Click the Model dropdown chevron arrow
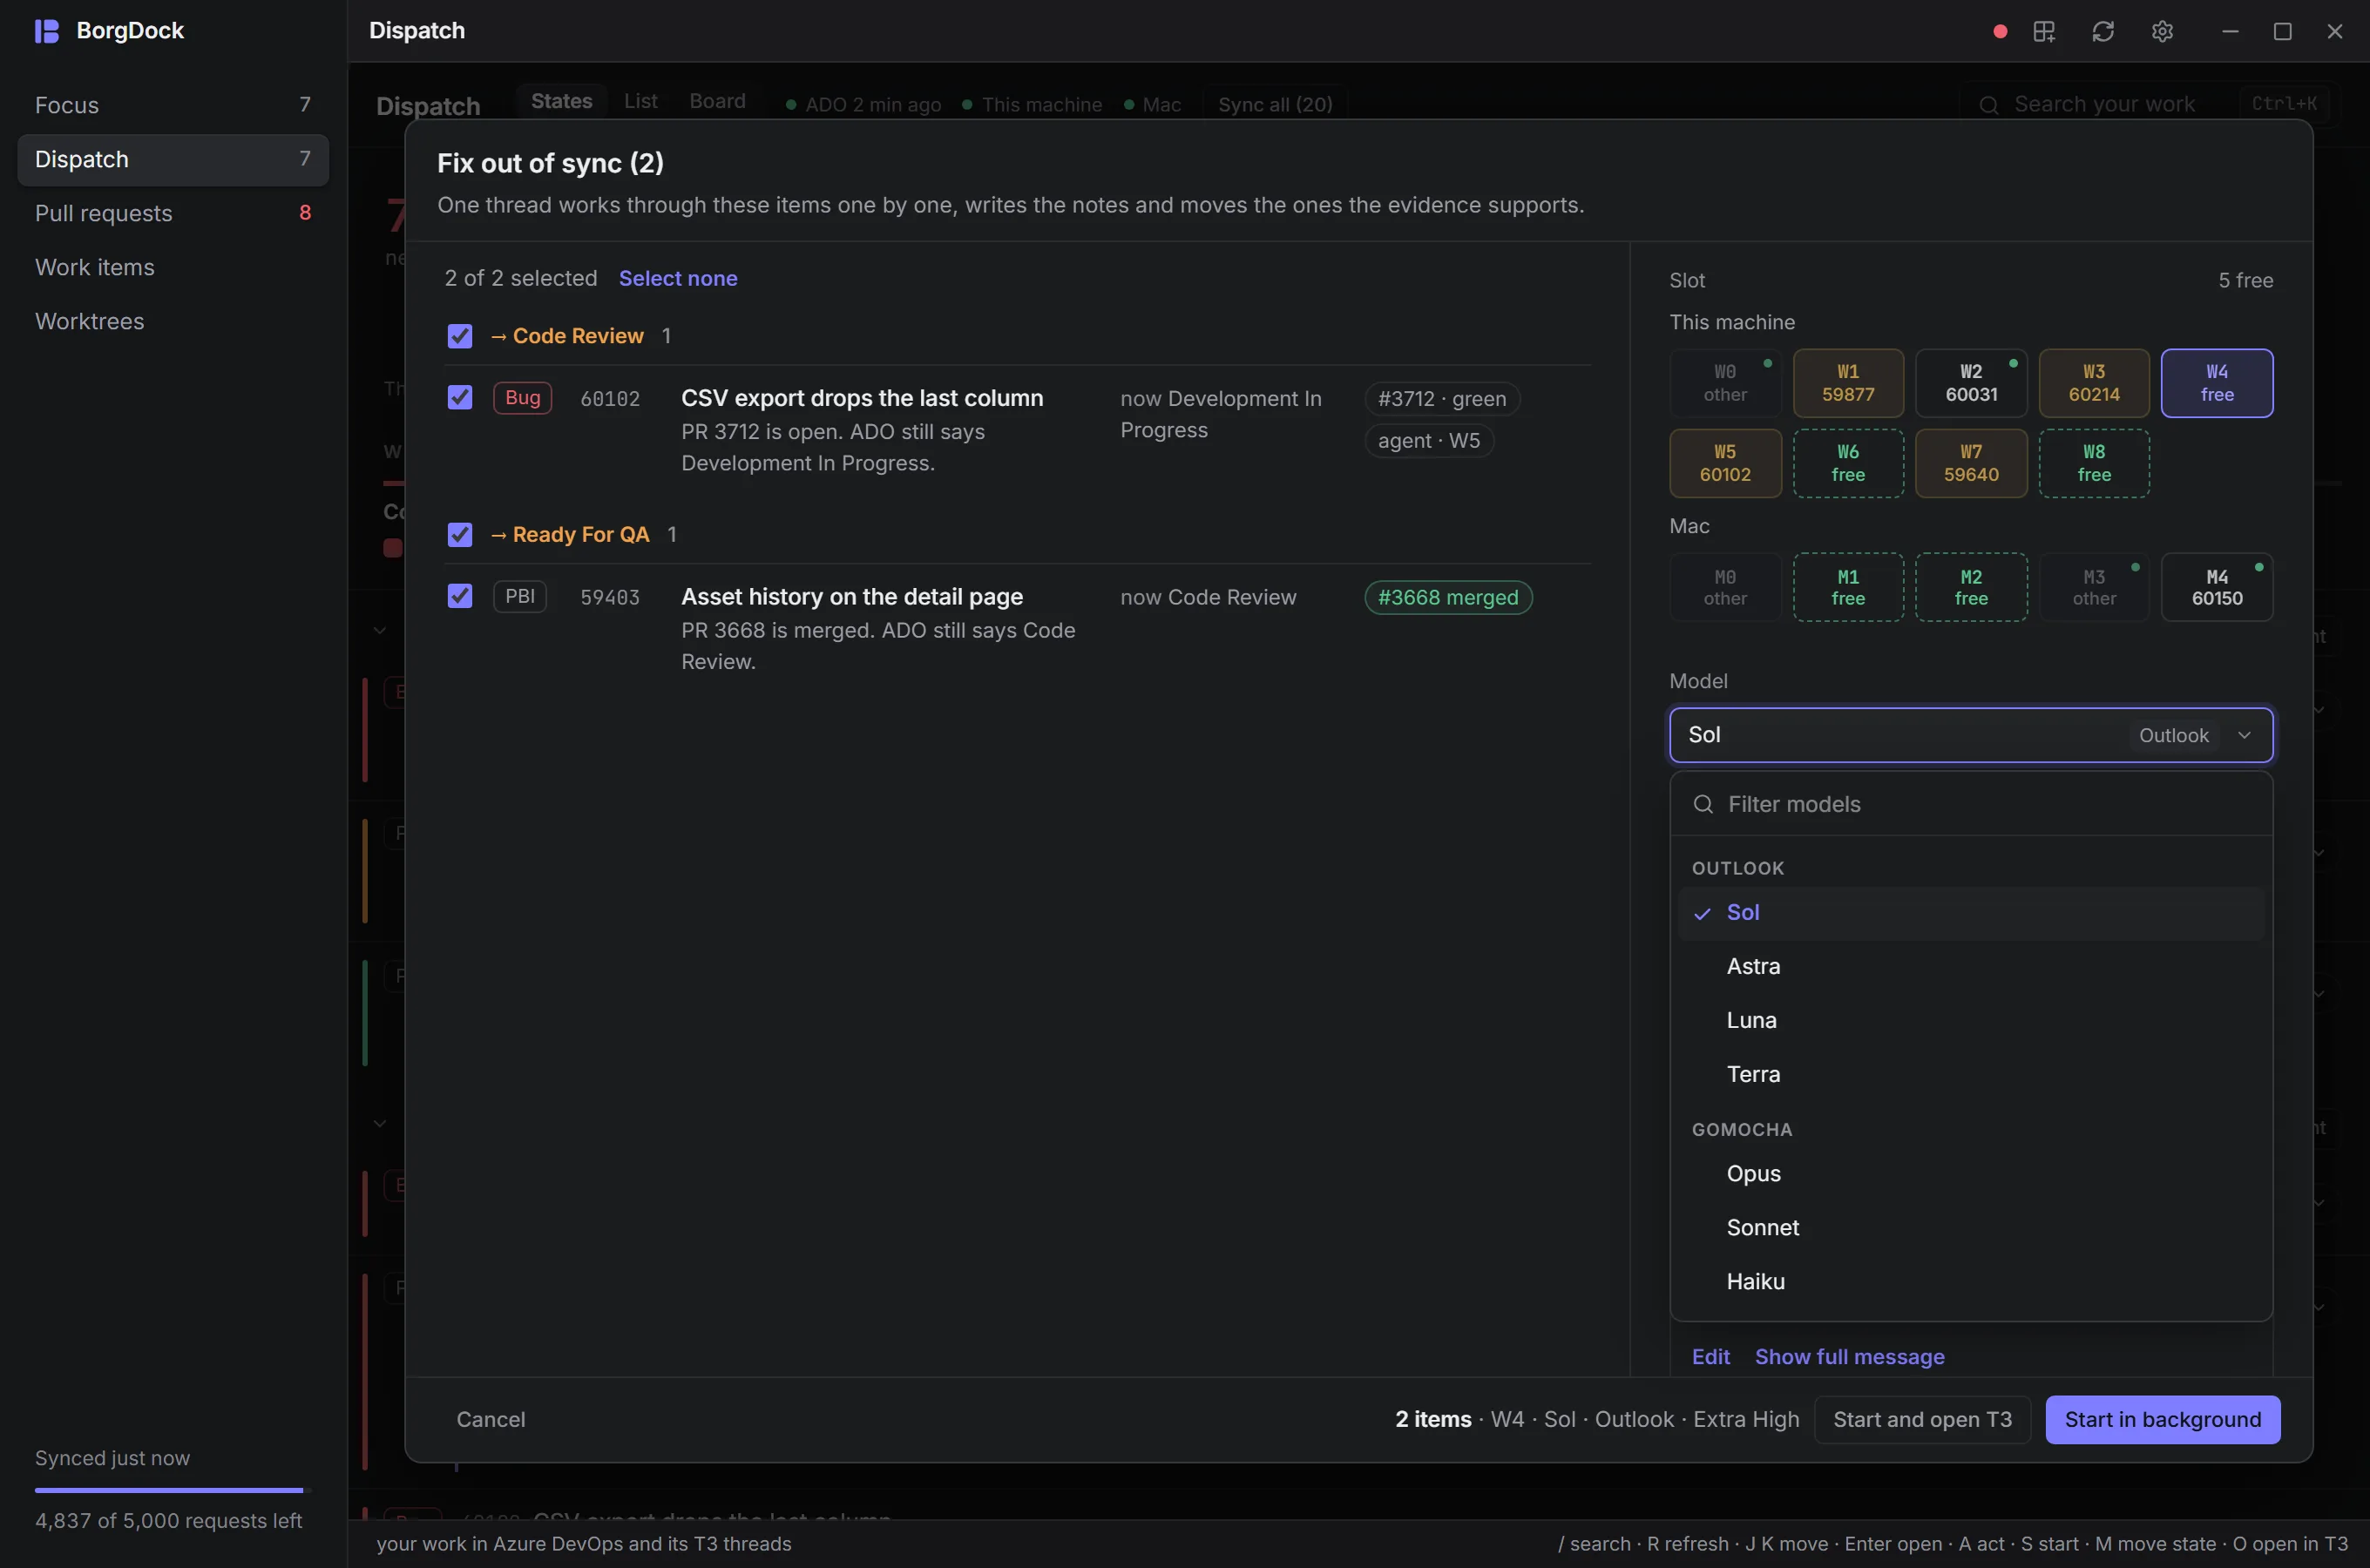The width and height of the screenshot is (2370, 1568). tap(2244, 735)
